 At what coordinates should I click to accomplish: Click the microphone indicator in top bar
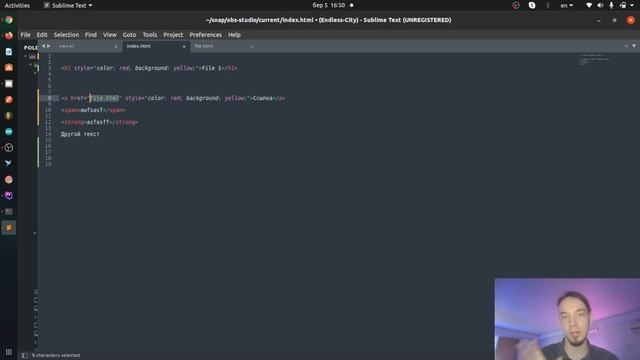pyautogui.click(x=611, y=5)
